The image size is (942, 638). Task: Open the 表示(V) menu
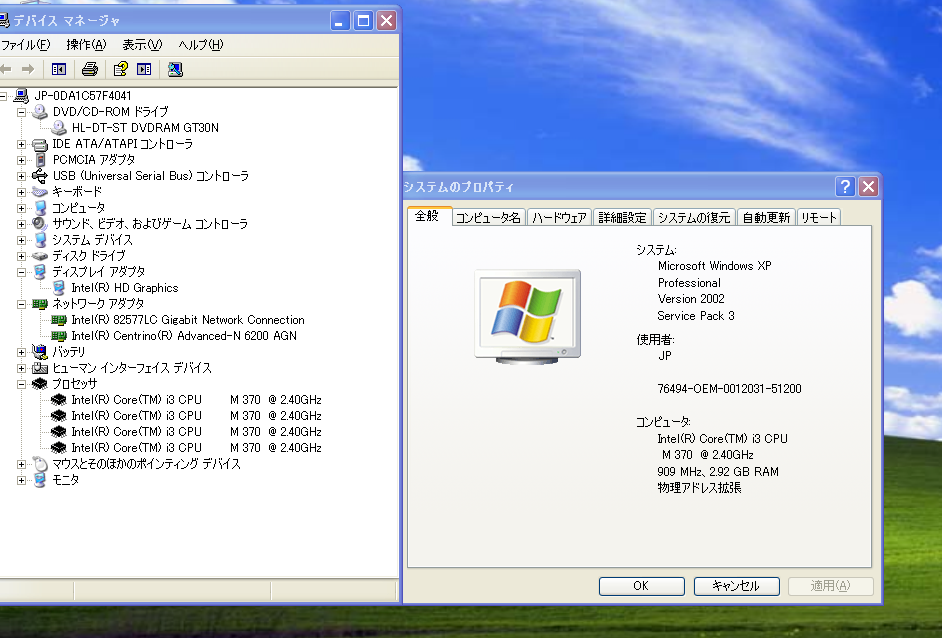pos(142,45)
